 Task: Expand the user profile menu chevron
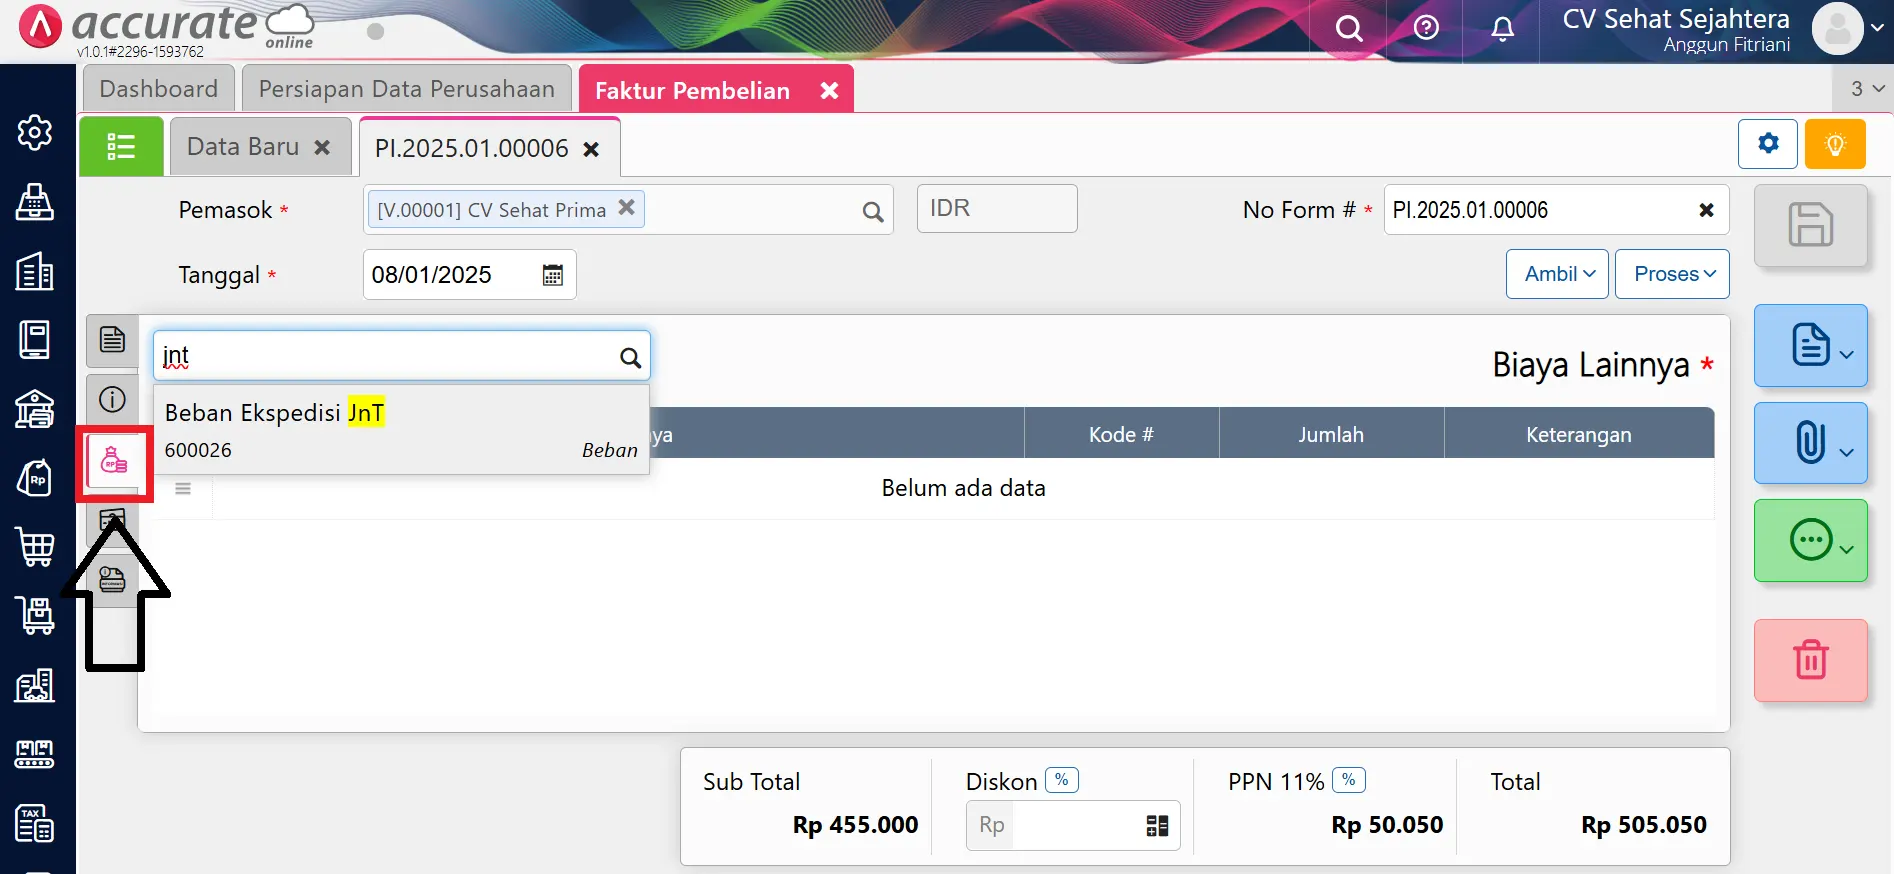pyautogui.click(x=1877, y=28)
